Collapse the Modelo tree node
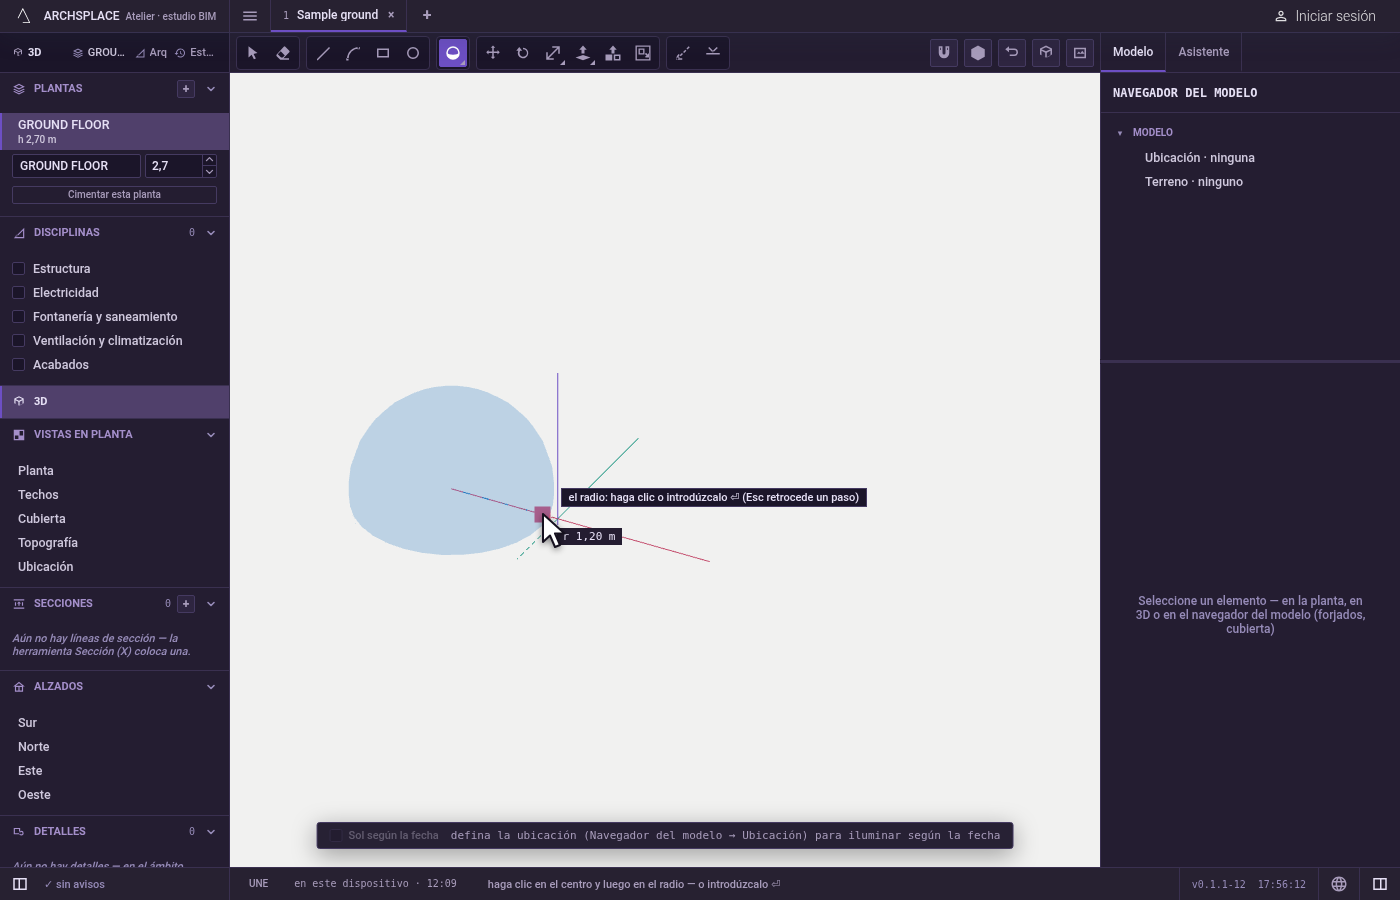 coord(1120,133)
